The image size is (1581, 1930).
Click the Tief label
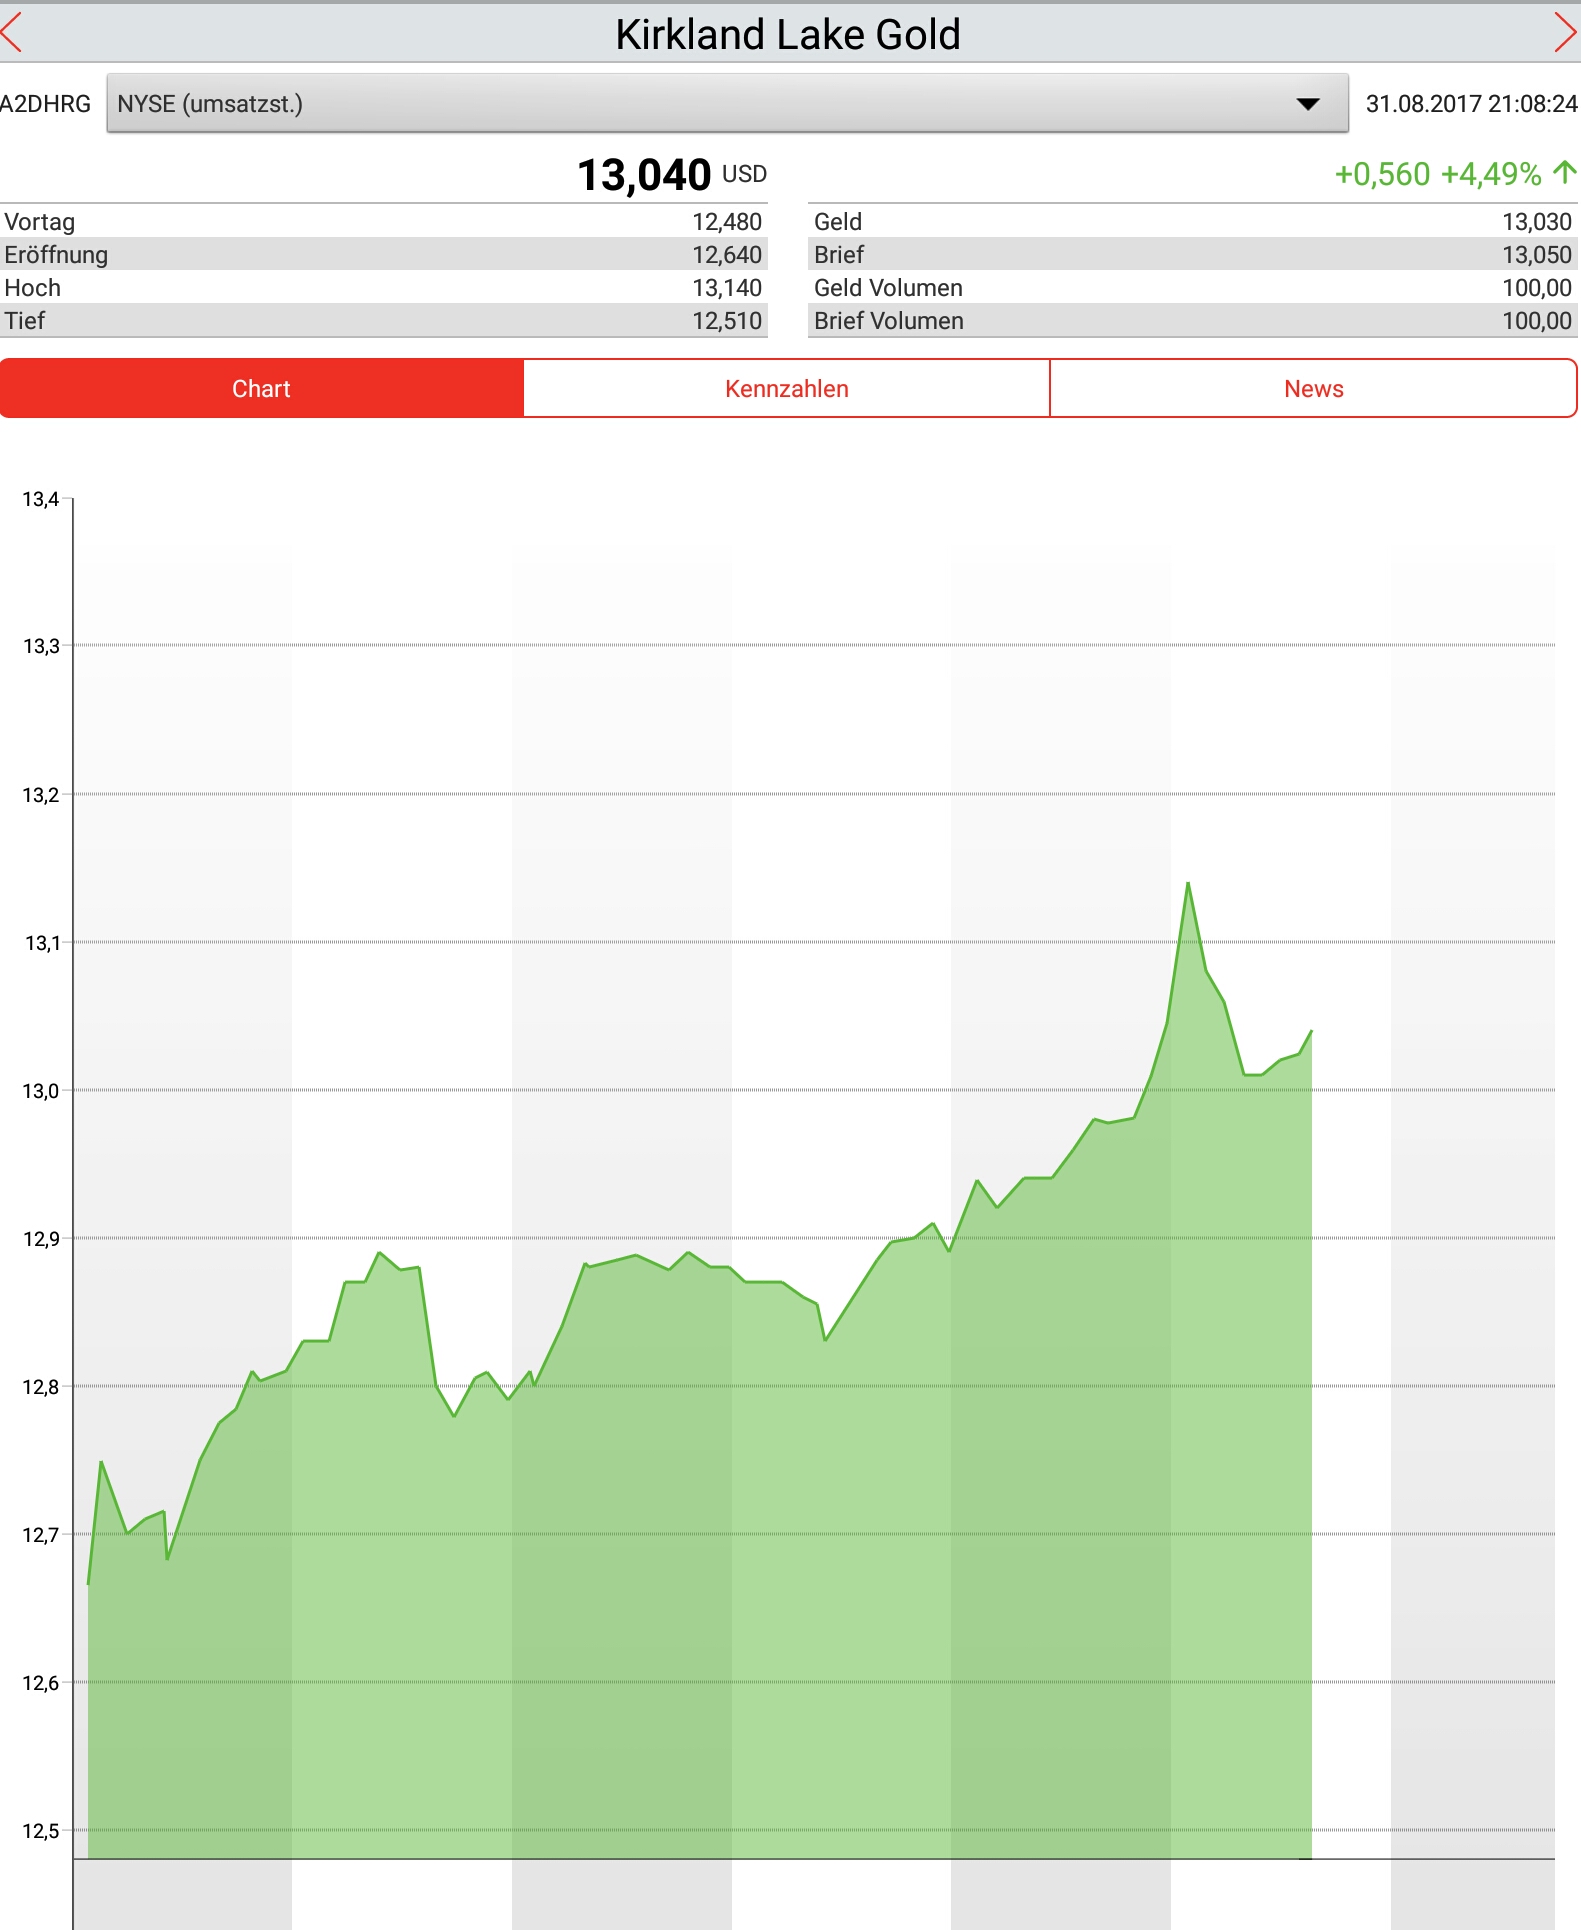(x=25, y=321)
